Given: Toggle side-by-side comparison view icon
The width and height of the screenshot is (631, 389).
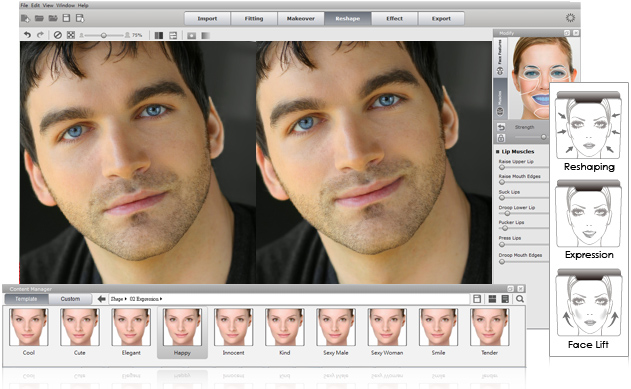Looking at the screenshot, I should pyautogui.click(x=159, y=35).
